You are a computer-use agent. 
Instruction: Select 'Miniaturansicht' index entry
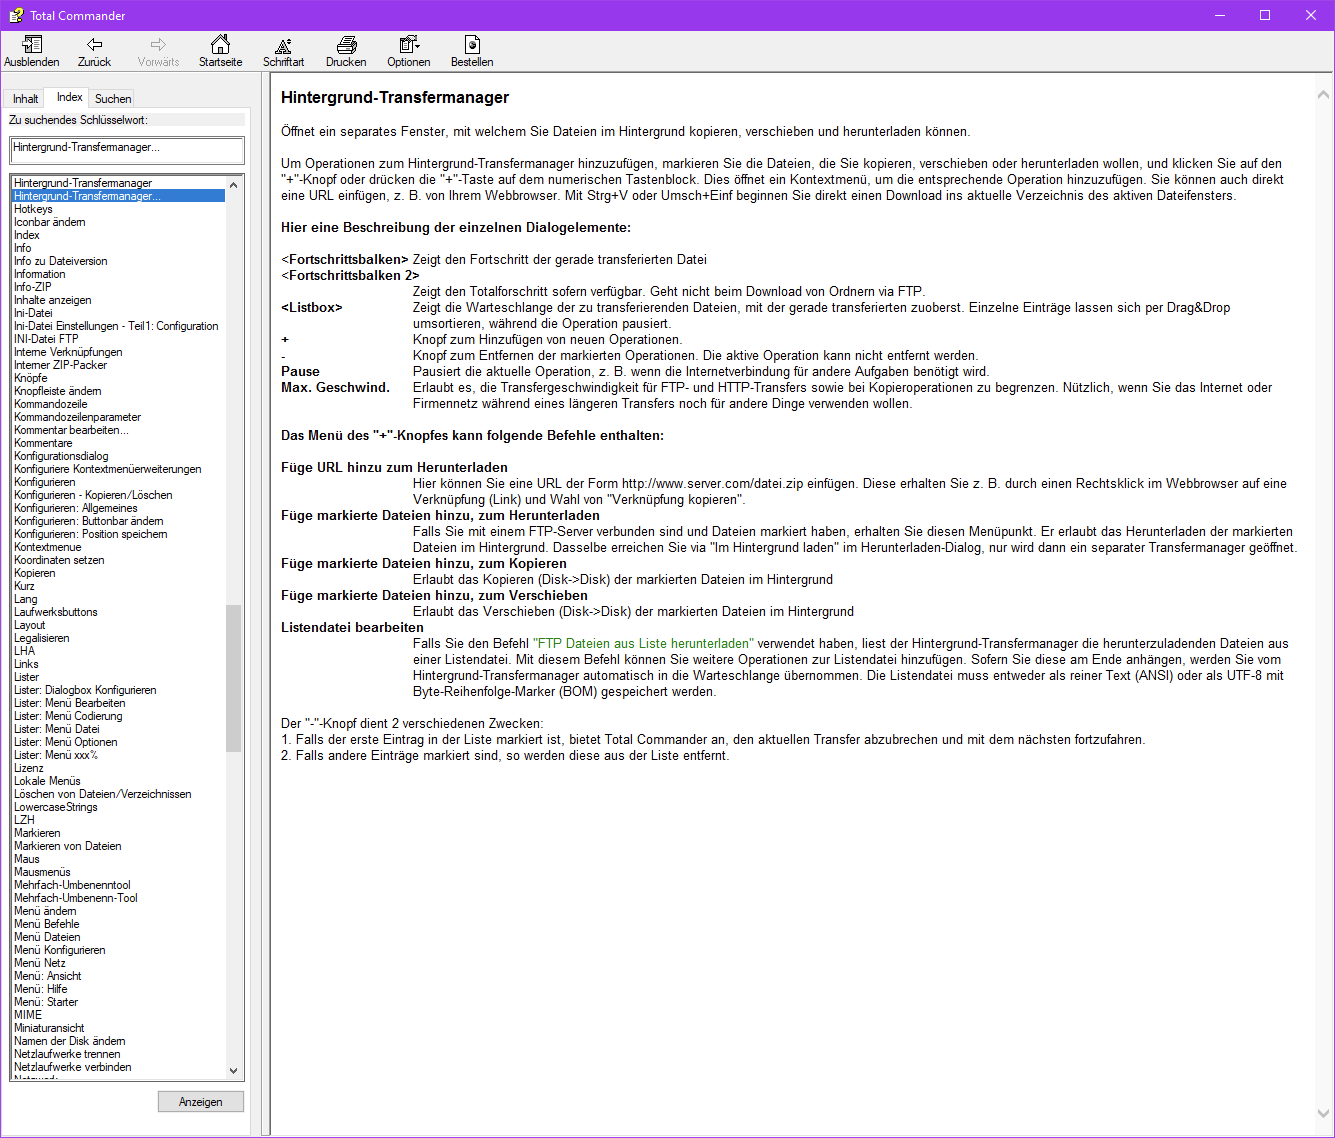click(x=49, y=1028)
